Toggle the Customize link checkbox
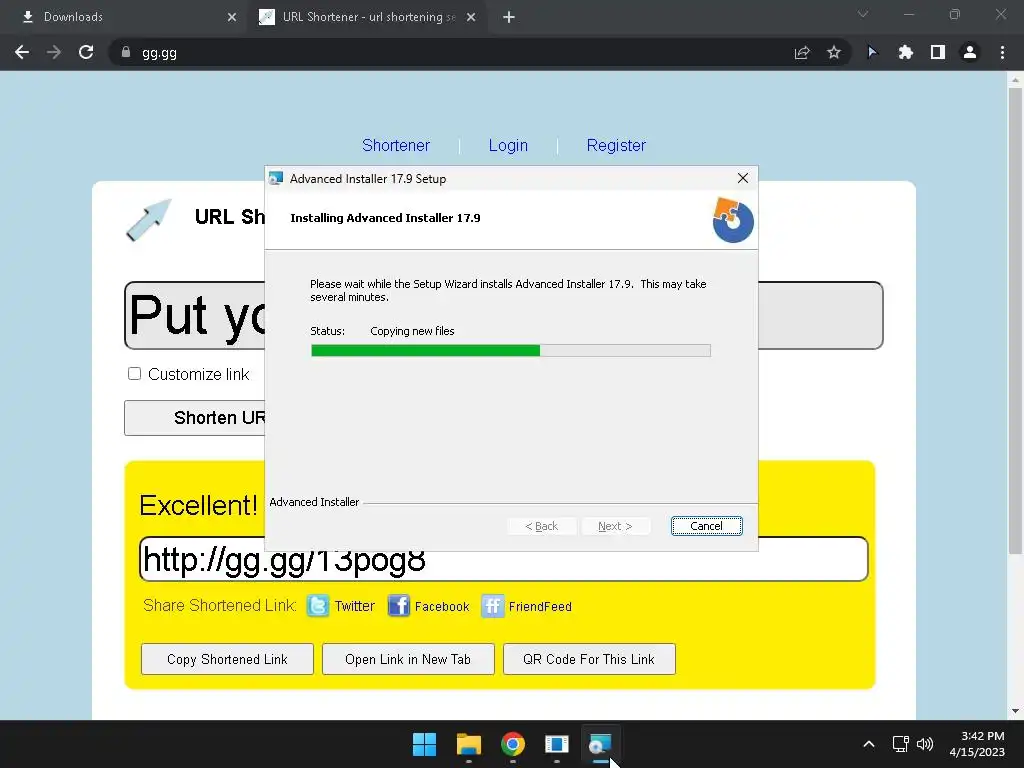Viewport: 1024px width, 768px height. coord(134,374)
